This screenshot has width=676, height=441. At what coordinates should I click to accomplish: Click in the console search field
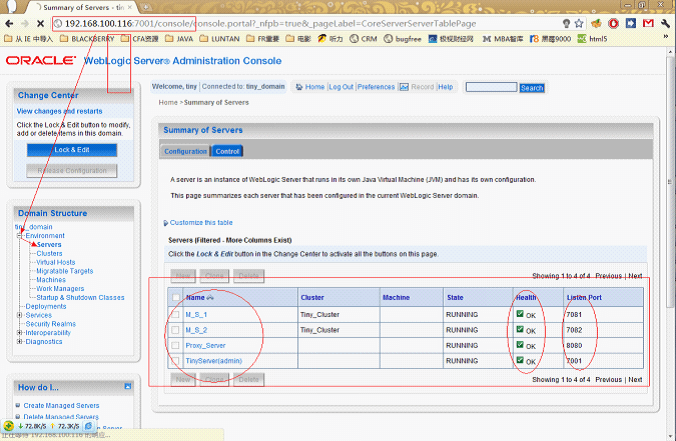[491, 88]
